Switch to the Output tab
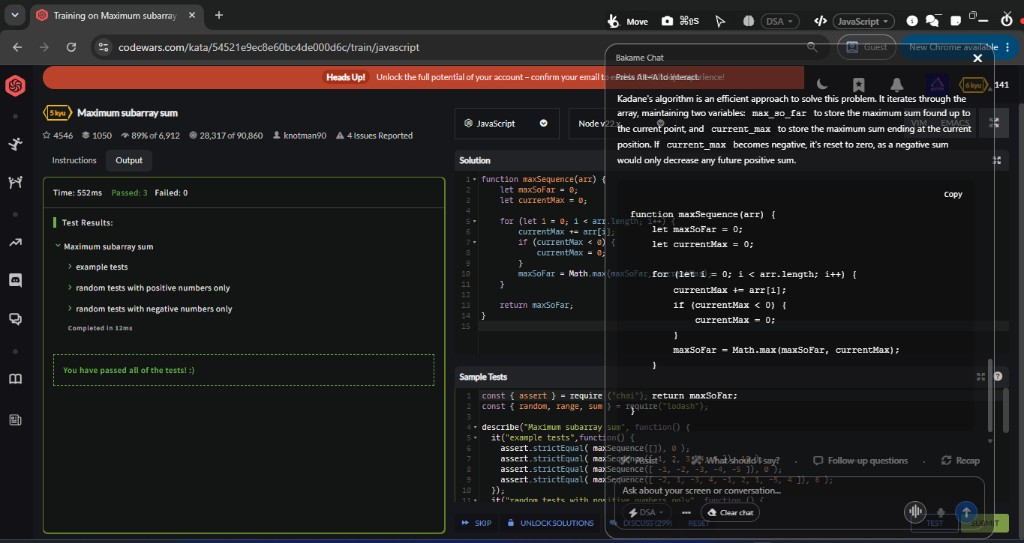The image size is (1024, 543). [x=129, y=160]
